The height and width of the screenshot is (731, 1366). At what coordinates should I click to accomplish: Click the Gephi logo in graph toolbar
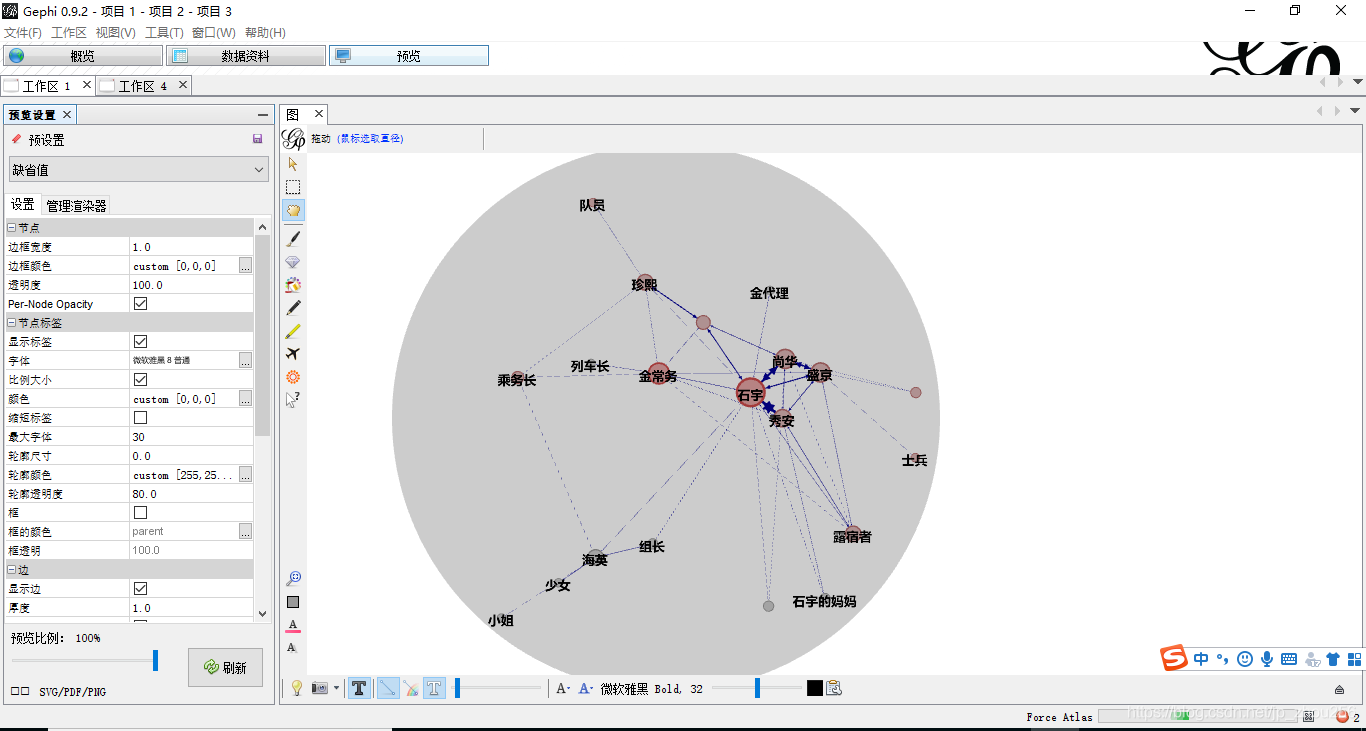(293, 139)
